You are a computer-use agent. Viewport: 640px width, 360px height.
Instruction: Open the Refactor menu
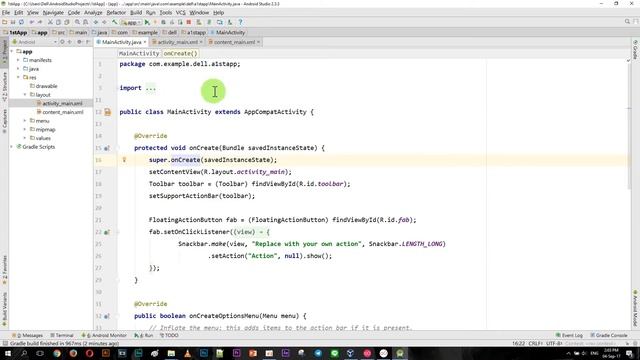pyautogui.click(x=116, y=13)
